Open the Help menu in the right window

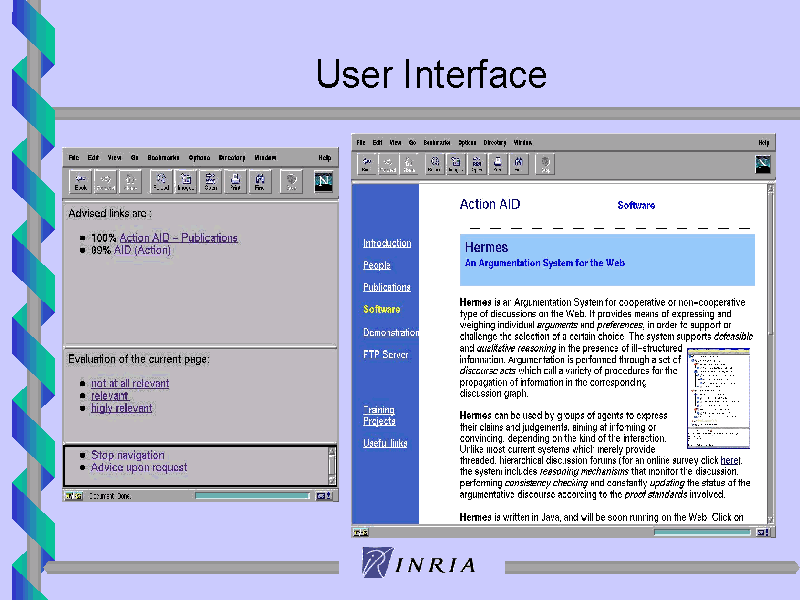point(763,142)
